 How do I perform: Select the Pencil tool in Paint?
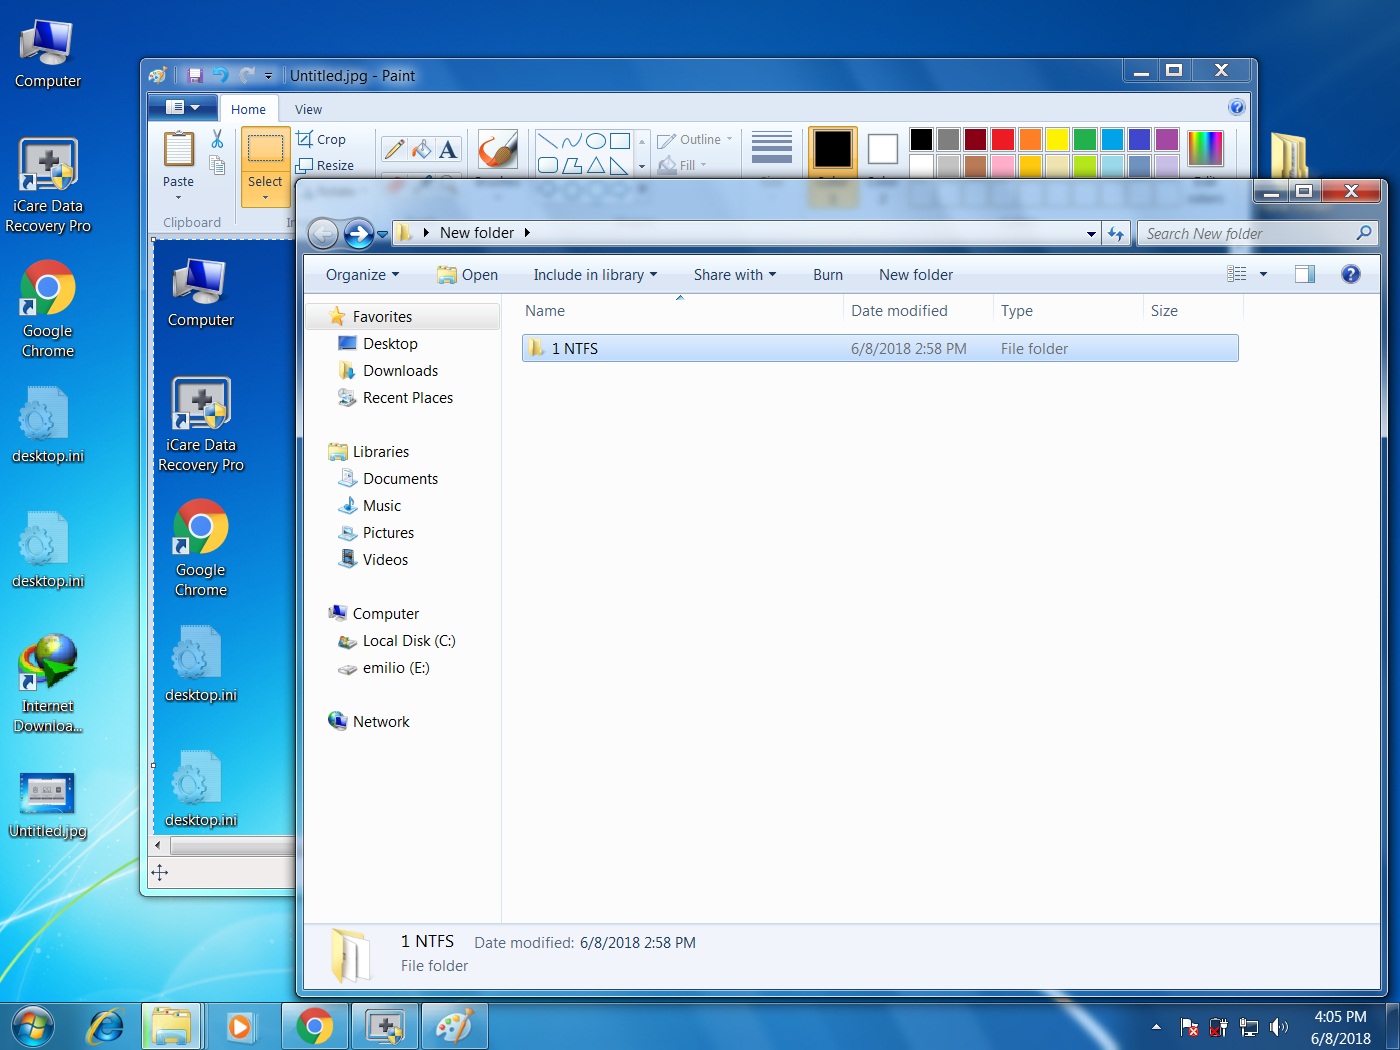[x=394, y=149]
